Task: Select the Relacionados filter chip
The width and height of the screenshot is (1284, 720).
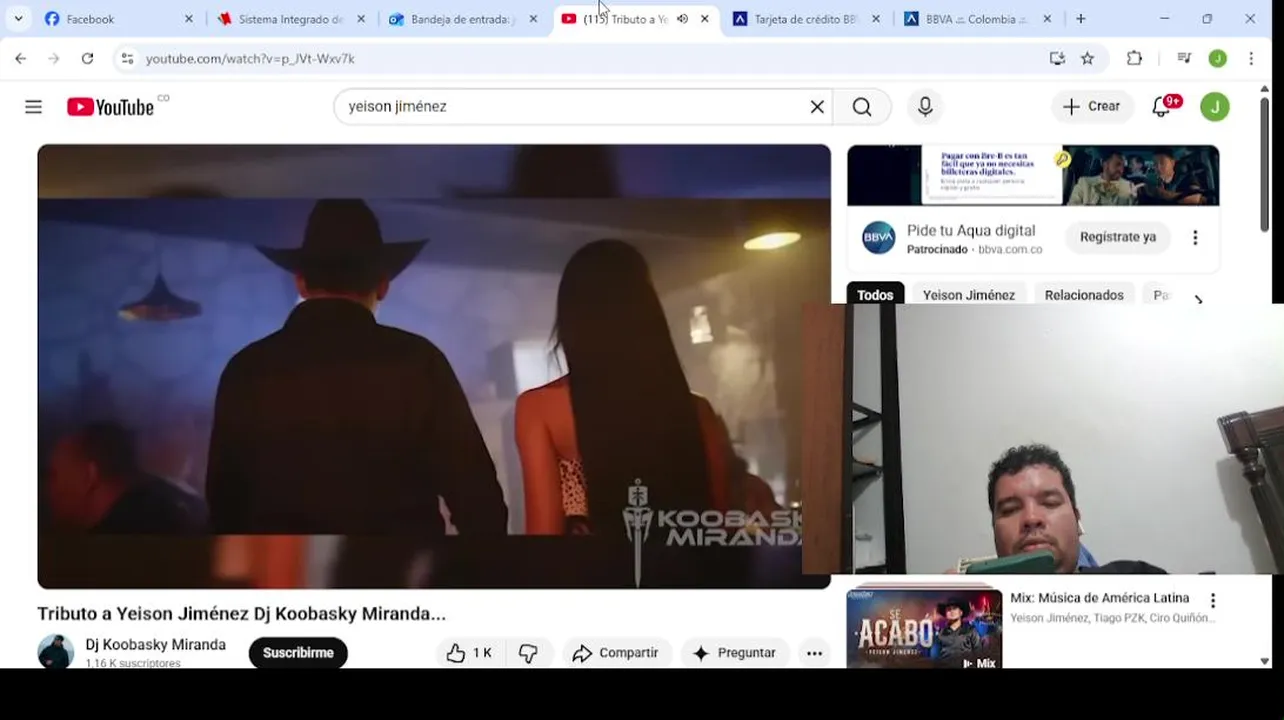Action: (1084, 294)
